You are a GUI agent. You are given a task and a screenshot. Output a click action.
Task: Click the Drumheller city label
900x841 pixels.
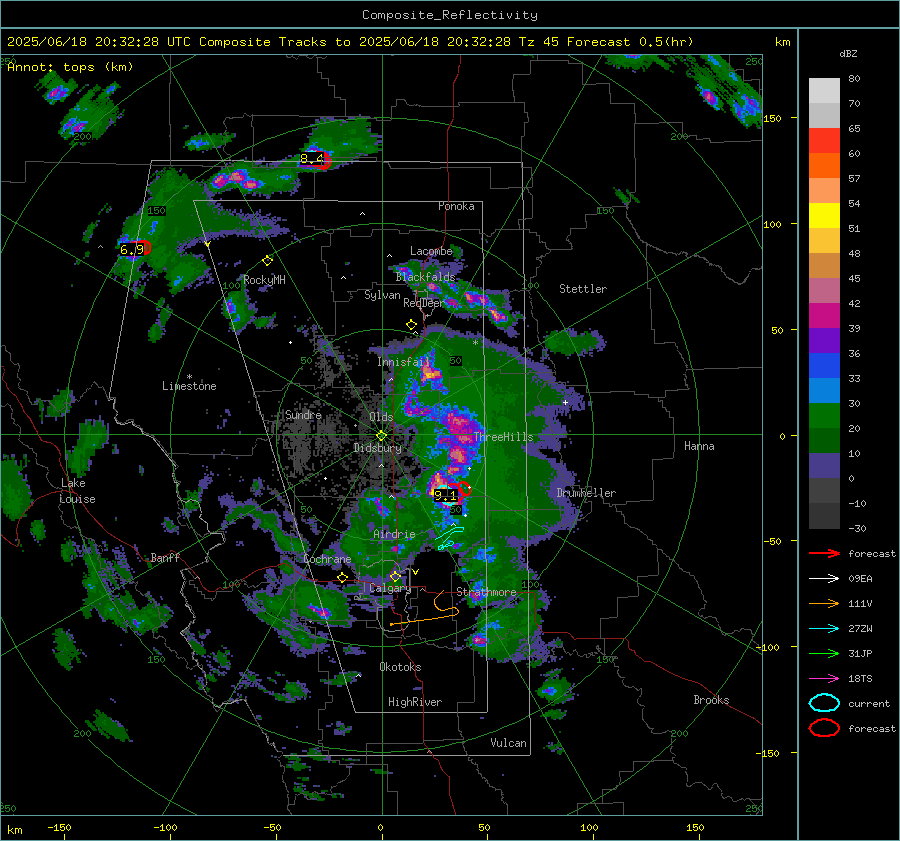tap(586, 493)
